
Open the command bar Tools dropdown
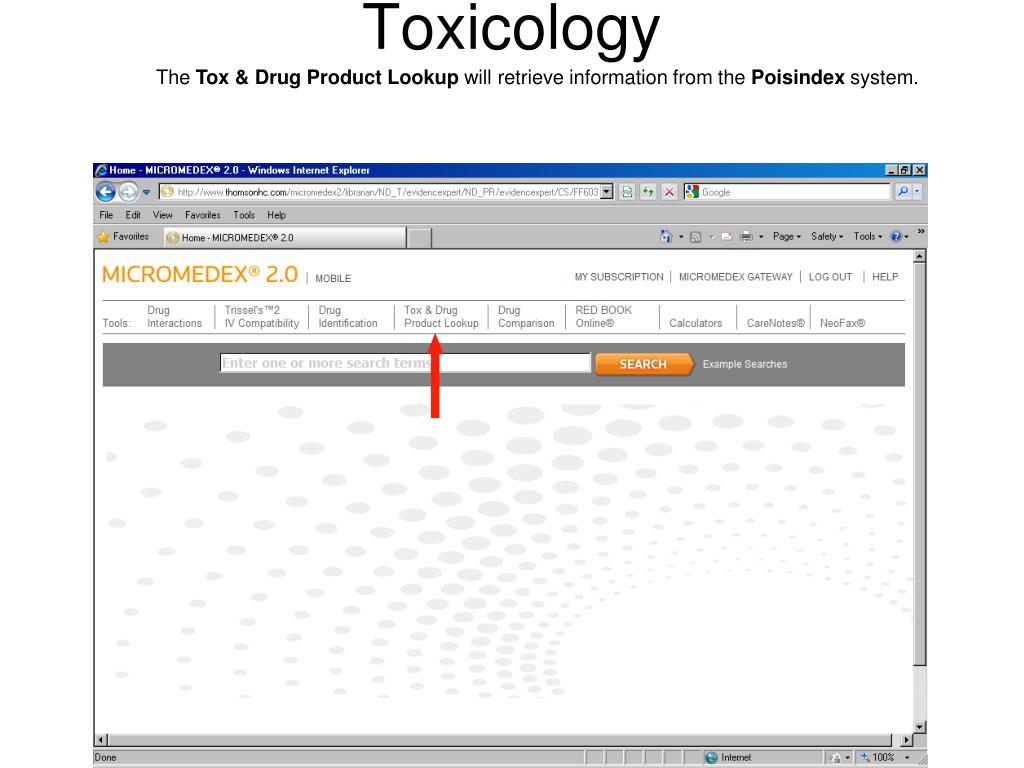click(x=867, y=236)
